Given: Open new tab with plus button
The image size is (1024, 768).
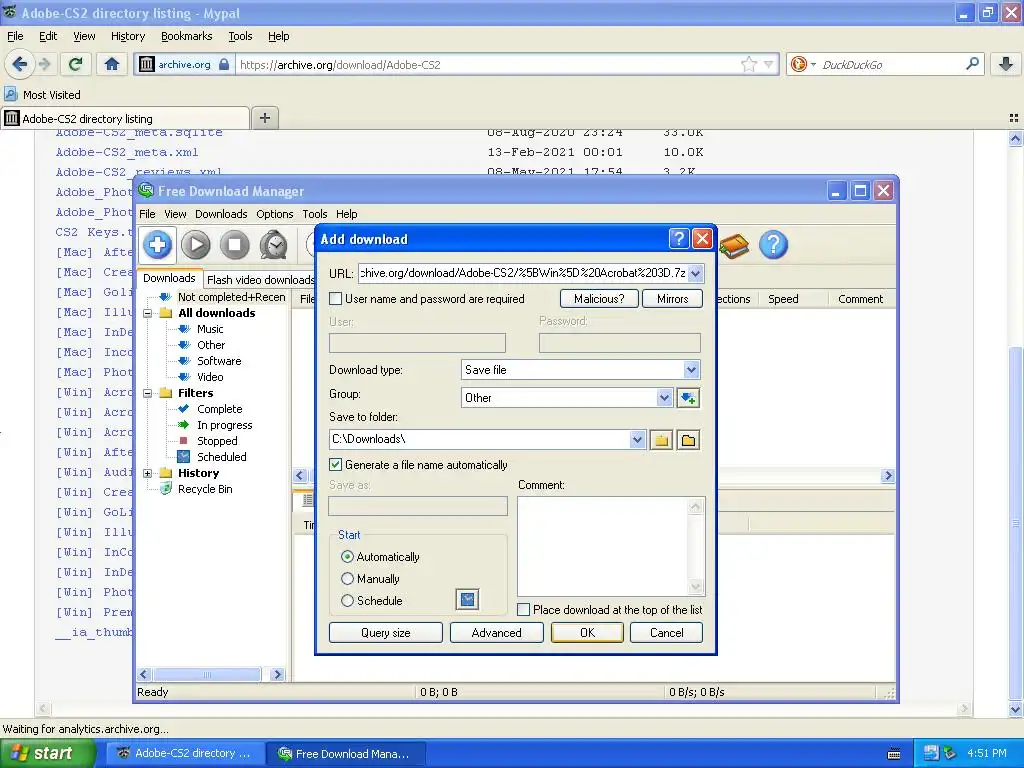Looking at the screenshot, I should click(x=264, y=118).
